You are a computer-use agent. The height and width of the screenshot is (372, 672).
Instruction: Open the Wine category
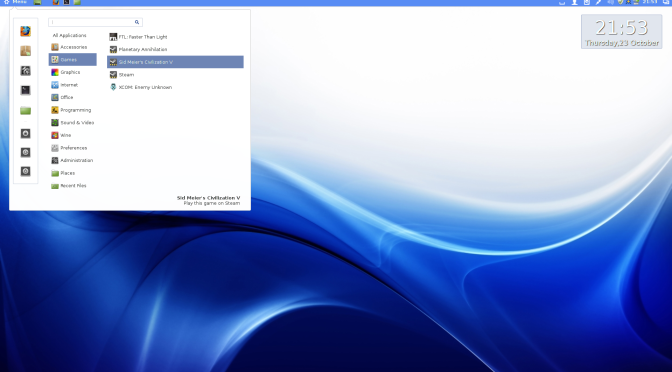coord(72,135)
